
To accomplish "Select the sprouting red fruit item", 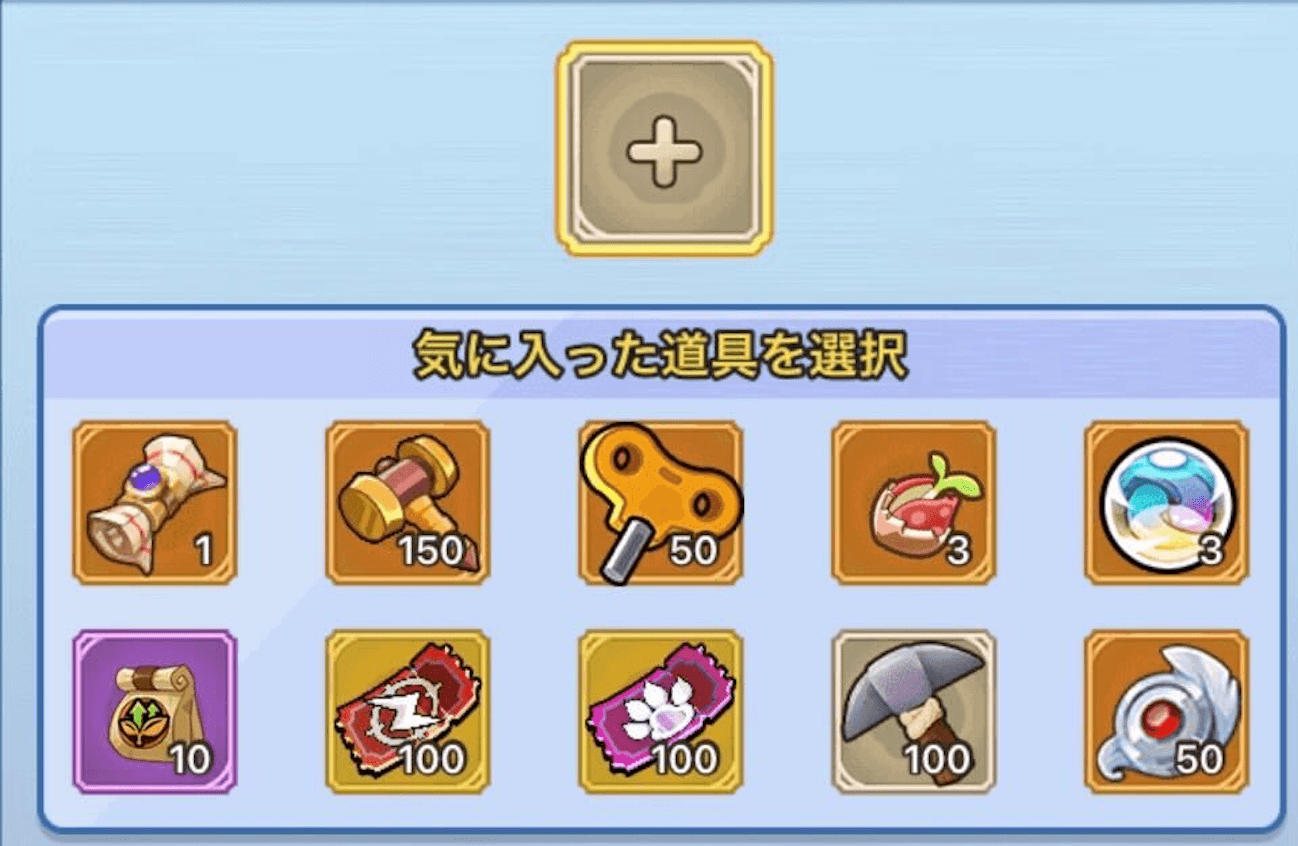I will click(x=914, y=502).
